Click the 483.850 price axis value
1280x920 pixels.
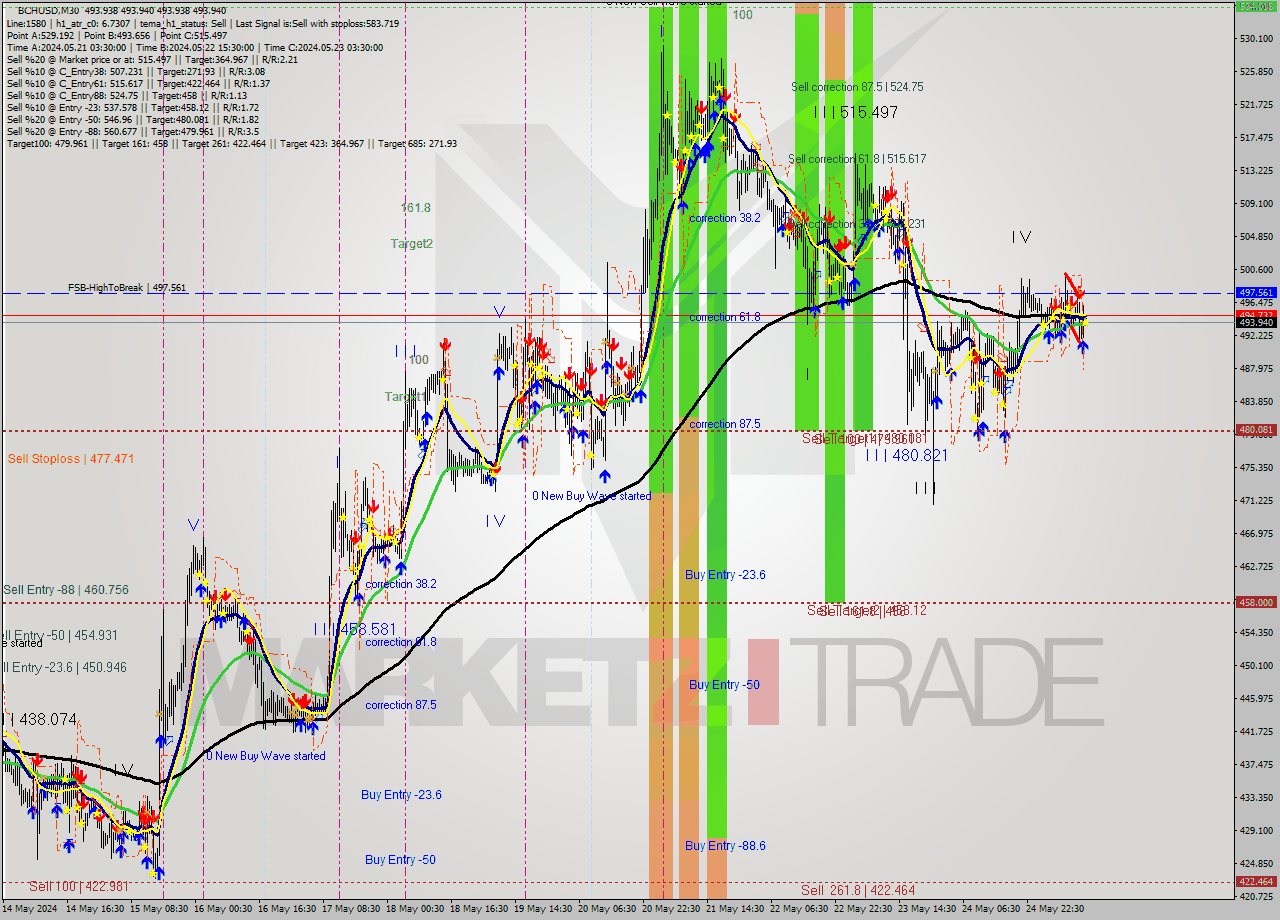1256,402
